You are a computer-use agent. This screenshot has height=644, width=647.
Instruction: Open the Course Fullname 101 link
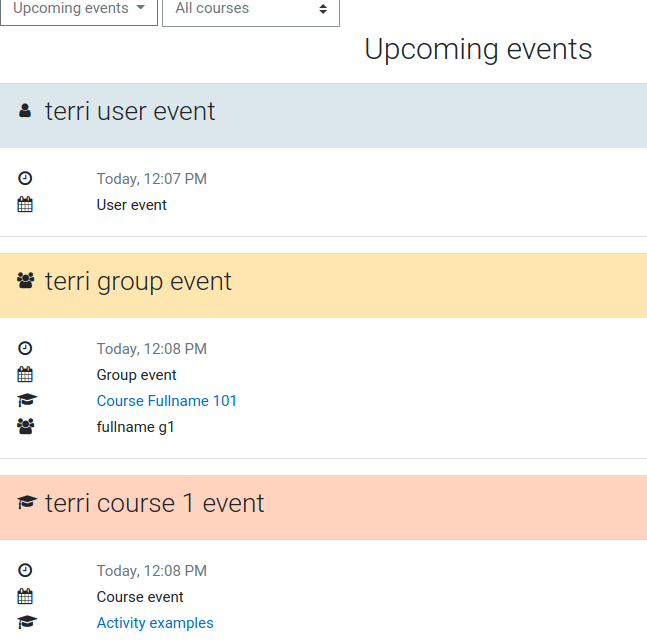point(167,401)
